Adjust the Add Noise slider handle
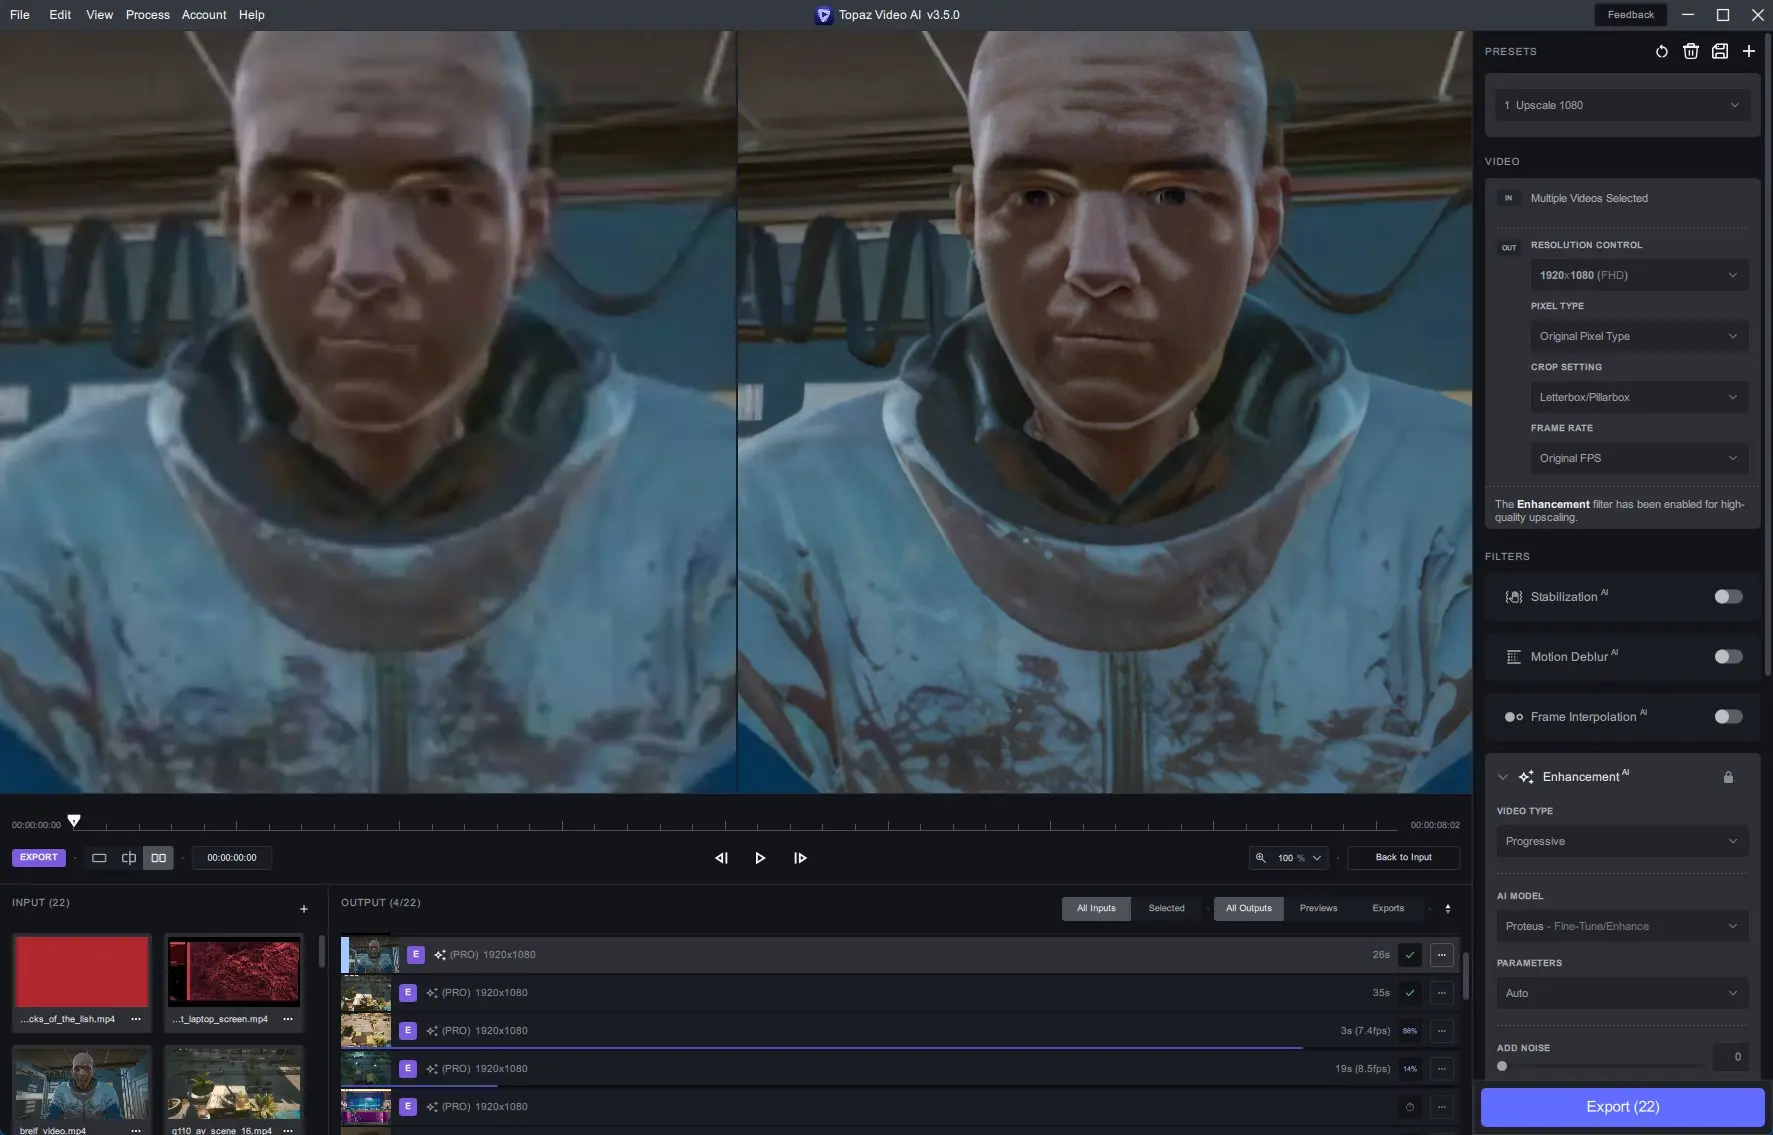 pyautogui.click(x=1502, y=1066)
